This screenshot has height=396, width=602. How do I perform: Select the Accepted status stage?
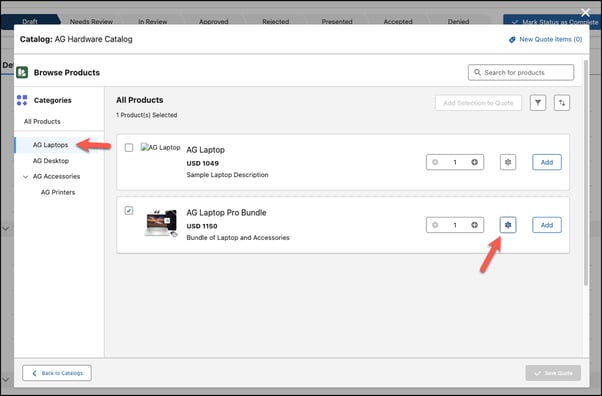(x=398, y=22)
